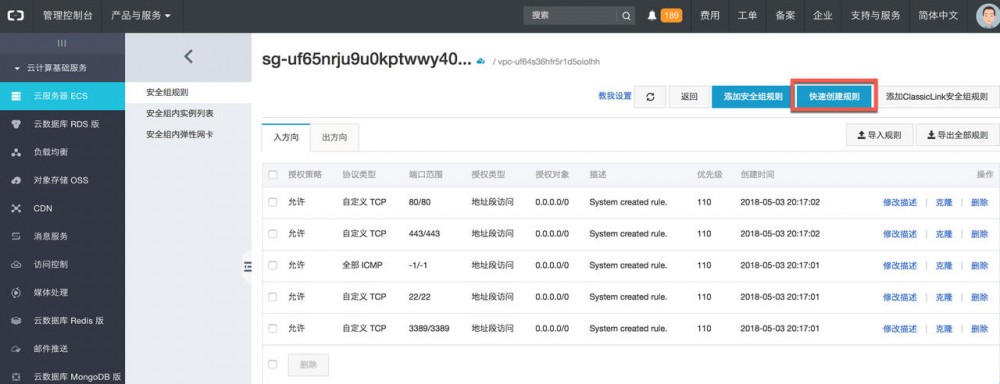Open 对象存储 OSS in sidebar
This screenshot has width=1000, height=384.
pyautogui.click(x=62, y=181)
